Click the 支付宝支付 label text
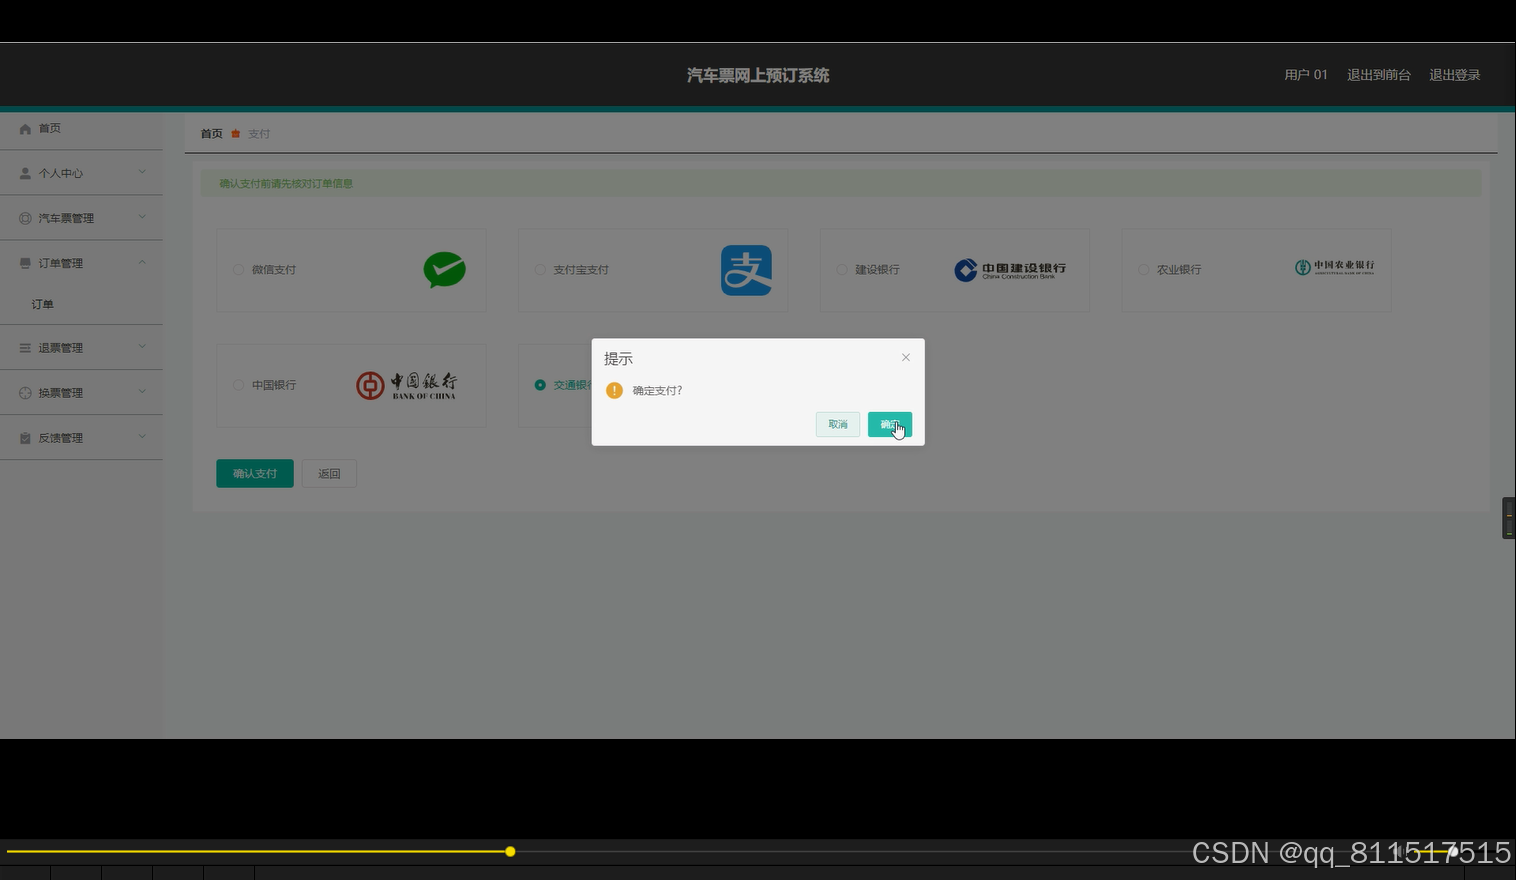 click(x=581, y=270)
